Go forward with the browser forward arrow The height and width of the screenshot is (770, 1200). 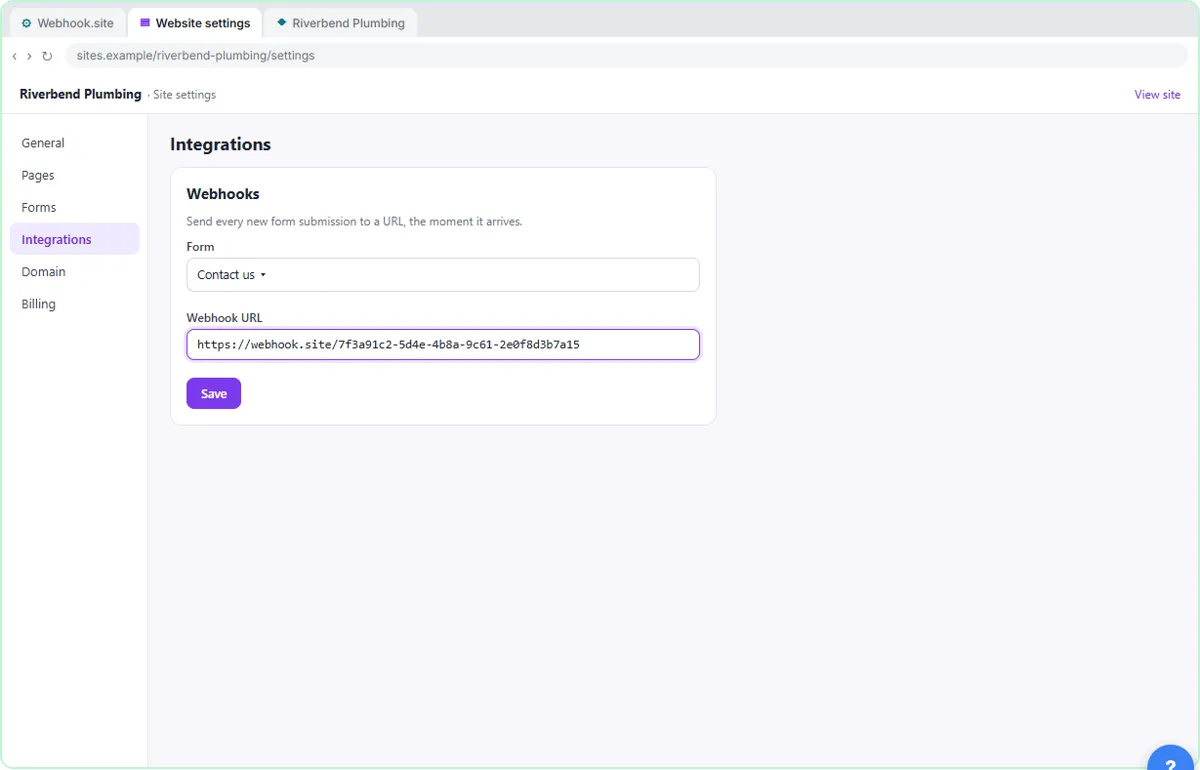29,56
